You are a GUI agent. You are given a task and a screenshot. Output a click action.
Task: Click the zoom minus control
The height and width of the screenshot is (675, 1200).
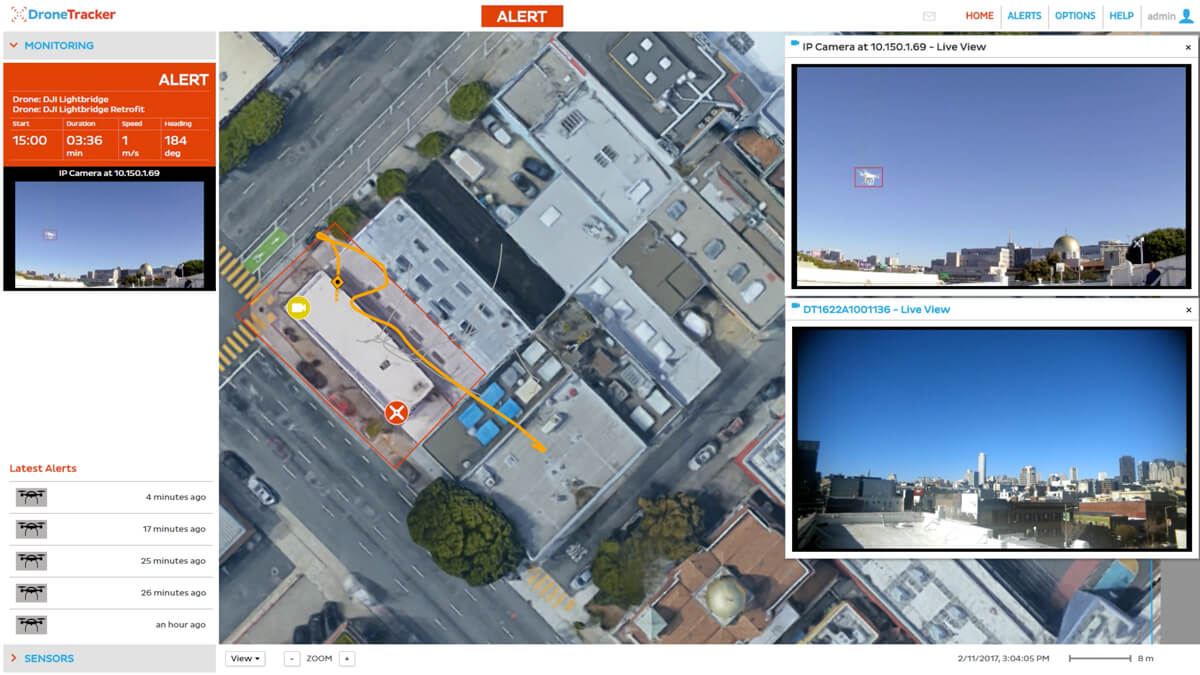pyautogui.click(x=291, y=659)
